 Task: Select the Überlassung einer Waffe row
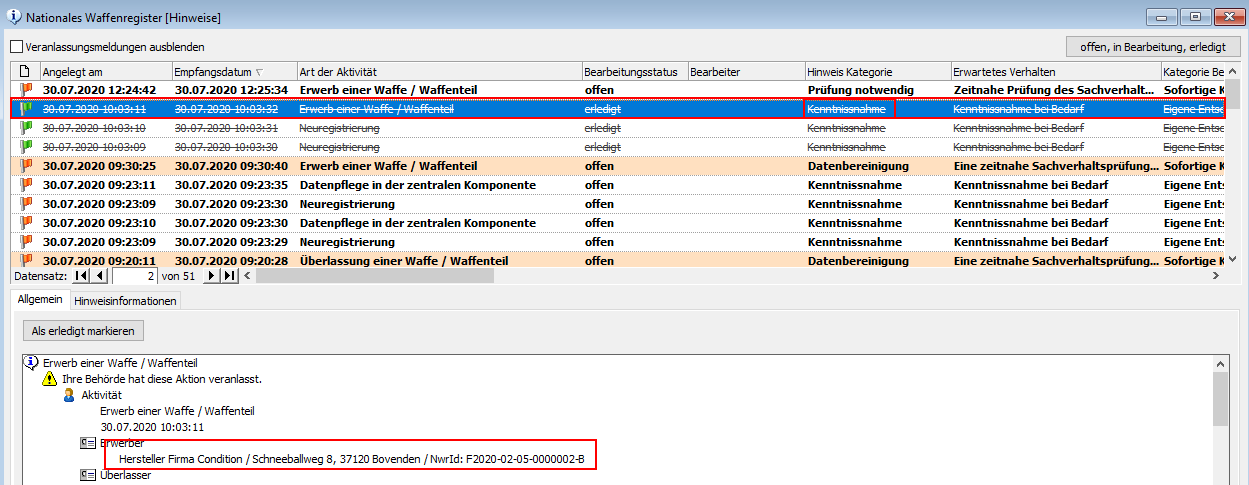click(404, 261)
